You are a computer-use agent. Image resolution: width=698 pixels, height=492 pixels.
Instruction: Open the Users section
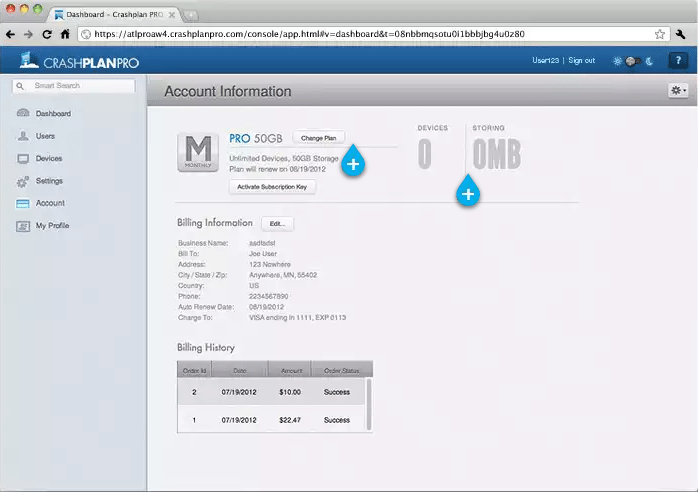[x=45, y=136]
